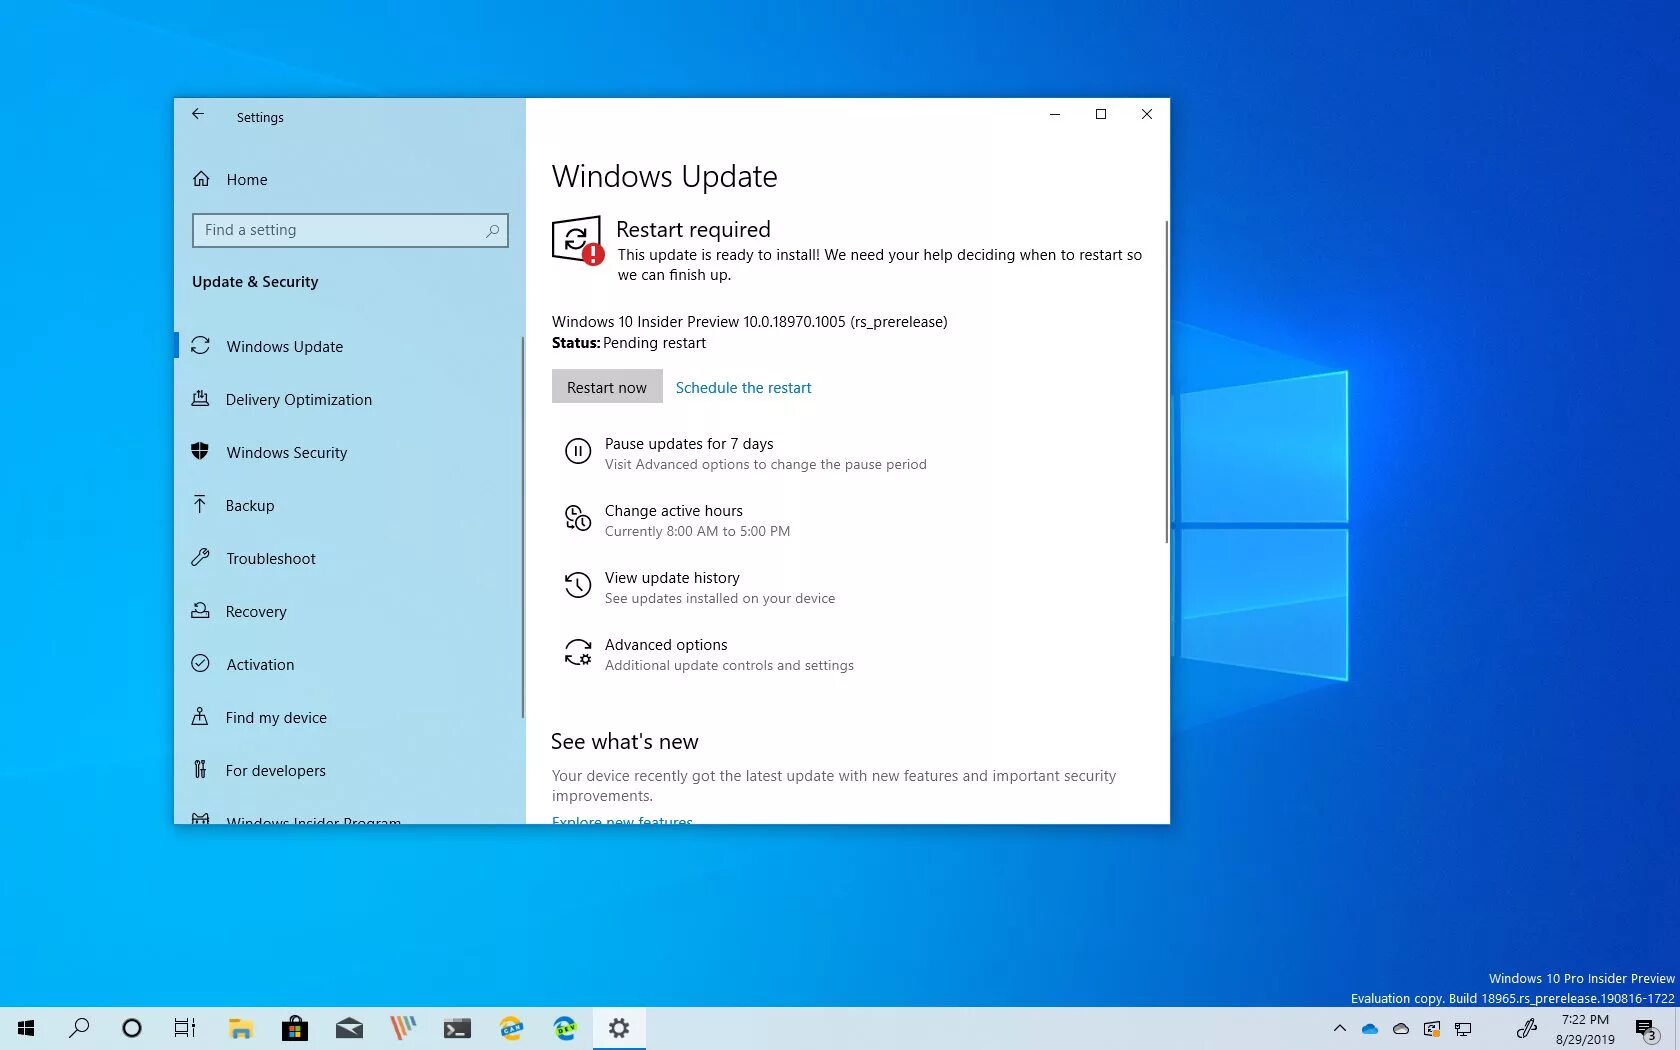Go back using the Settings back arrow

198,115
